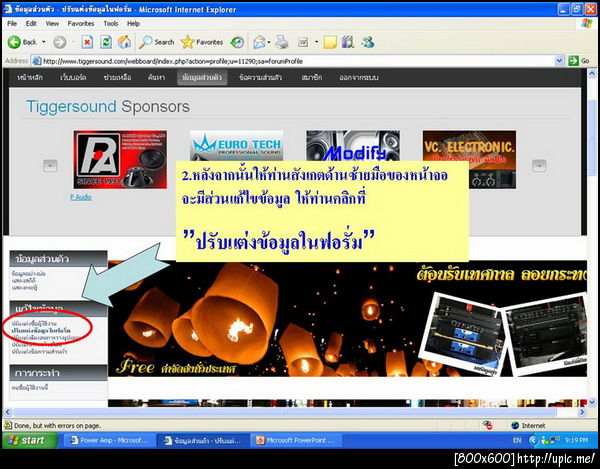
Task: Open the Help menu
Action: point(133,23)
